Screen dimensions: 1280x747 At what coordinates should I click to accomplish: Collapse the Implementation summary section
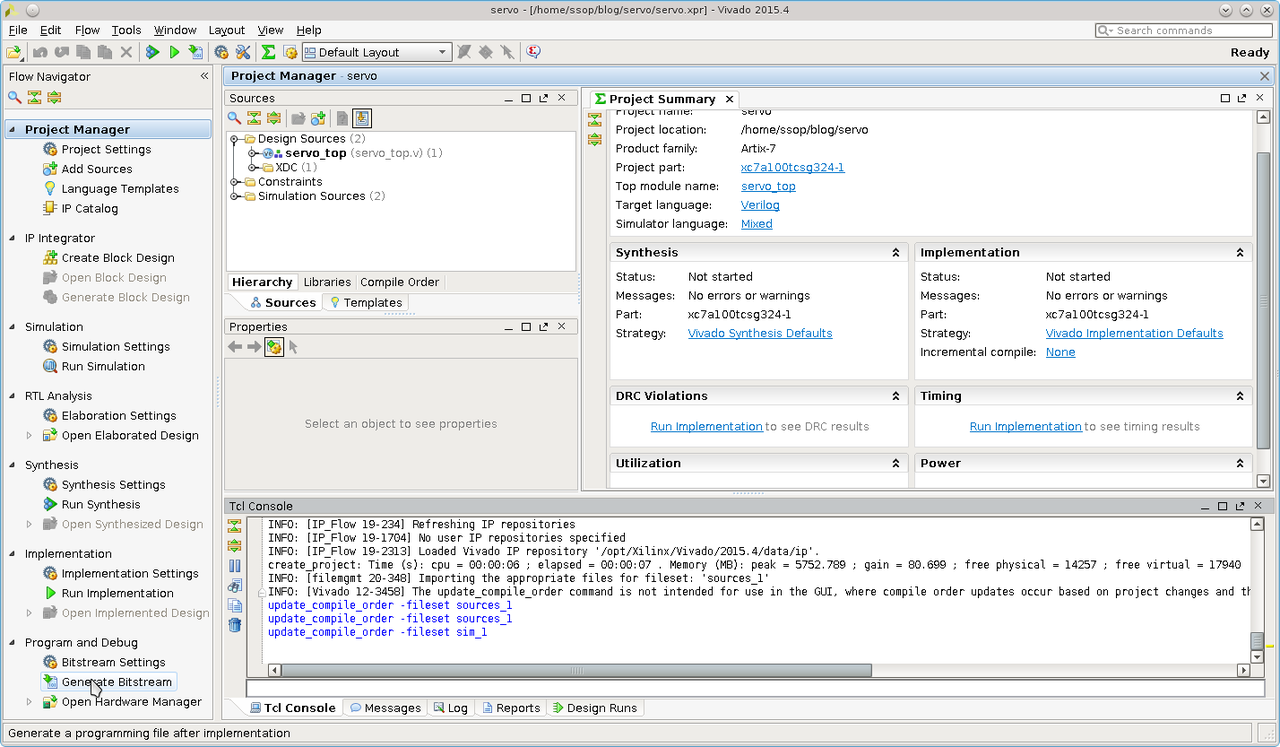click(1240, 253)
